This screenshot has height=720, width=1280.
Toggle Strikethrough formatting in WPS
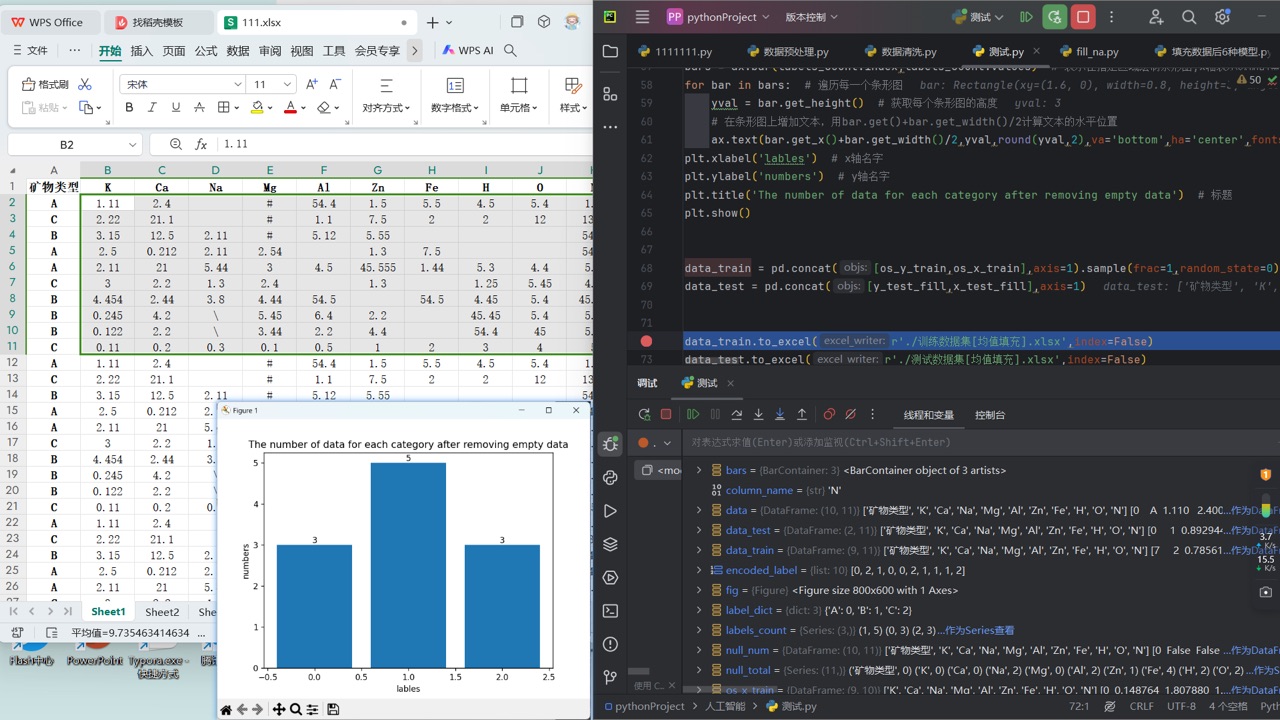coord(199,108)
